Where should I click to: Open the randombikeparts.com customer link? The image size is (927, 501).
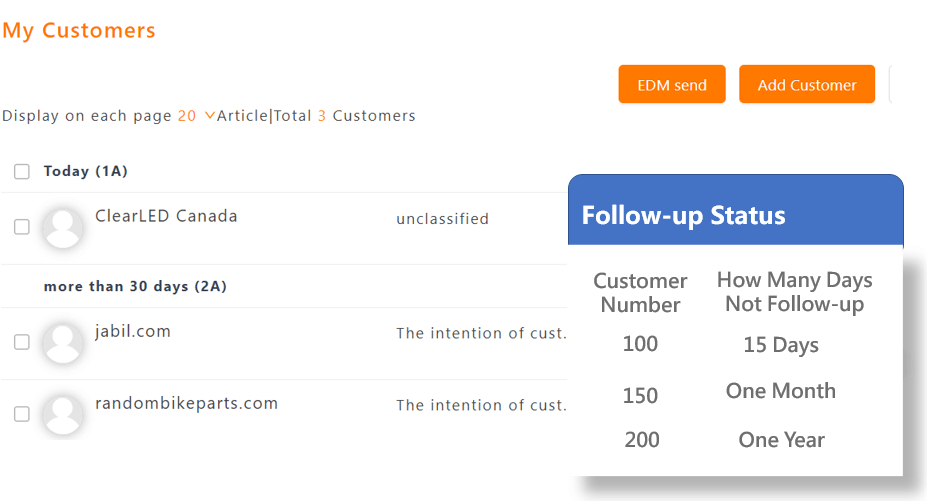tap(186, 403)
